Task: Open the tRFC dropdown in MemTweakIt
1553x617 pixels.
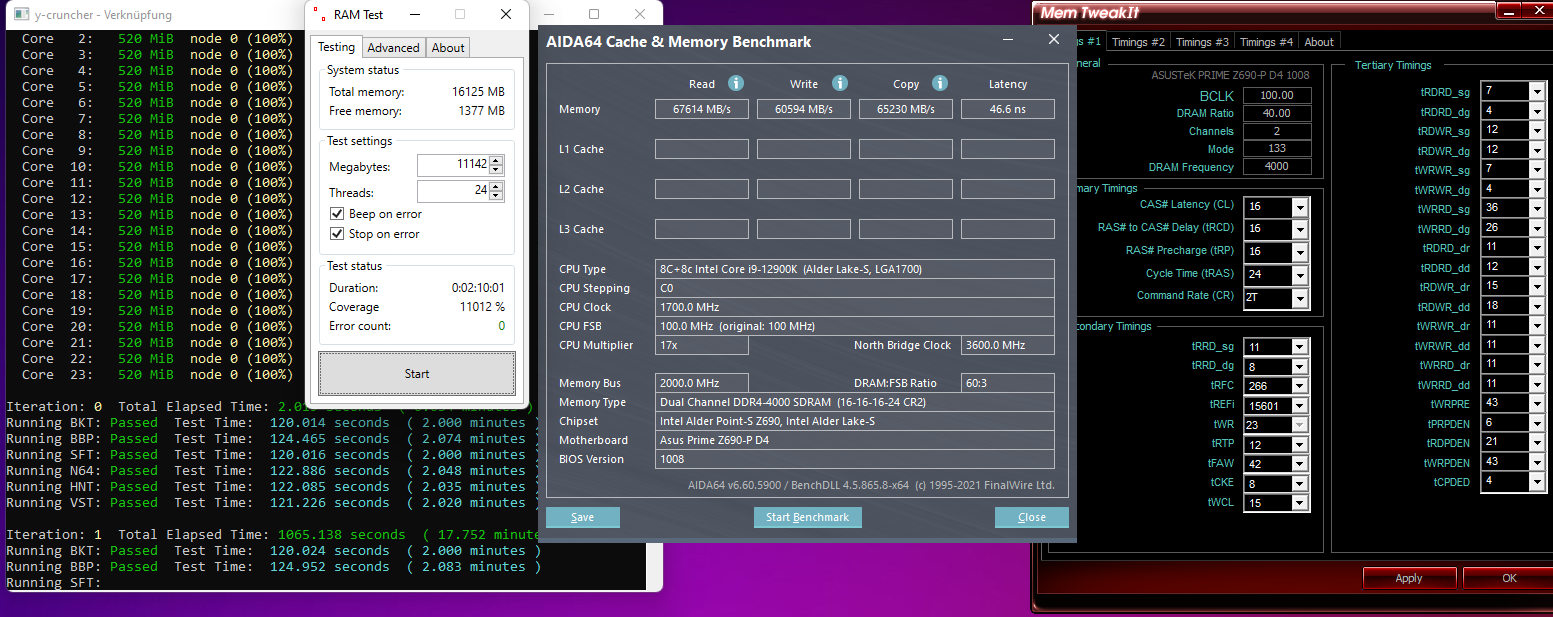Action: [1298, 385]
